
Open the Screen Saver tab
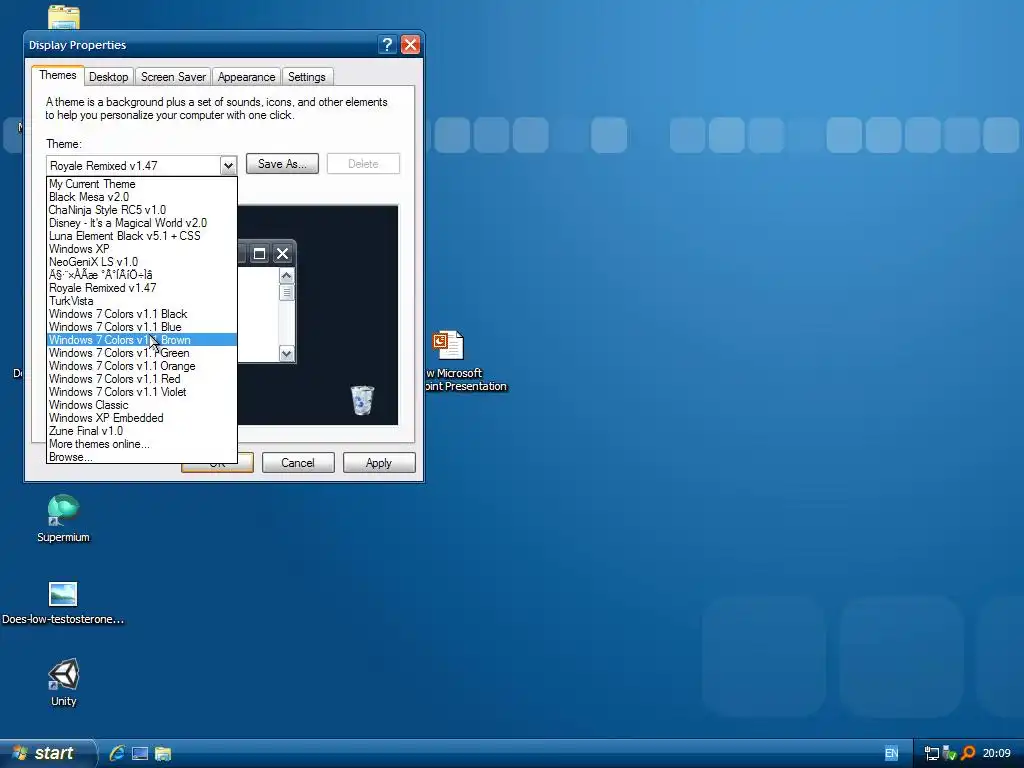coord(173,76)
